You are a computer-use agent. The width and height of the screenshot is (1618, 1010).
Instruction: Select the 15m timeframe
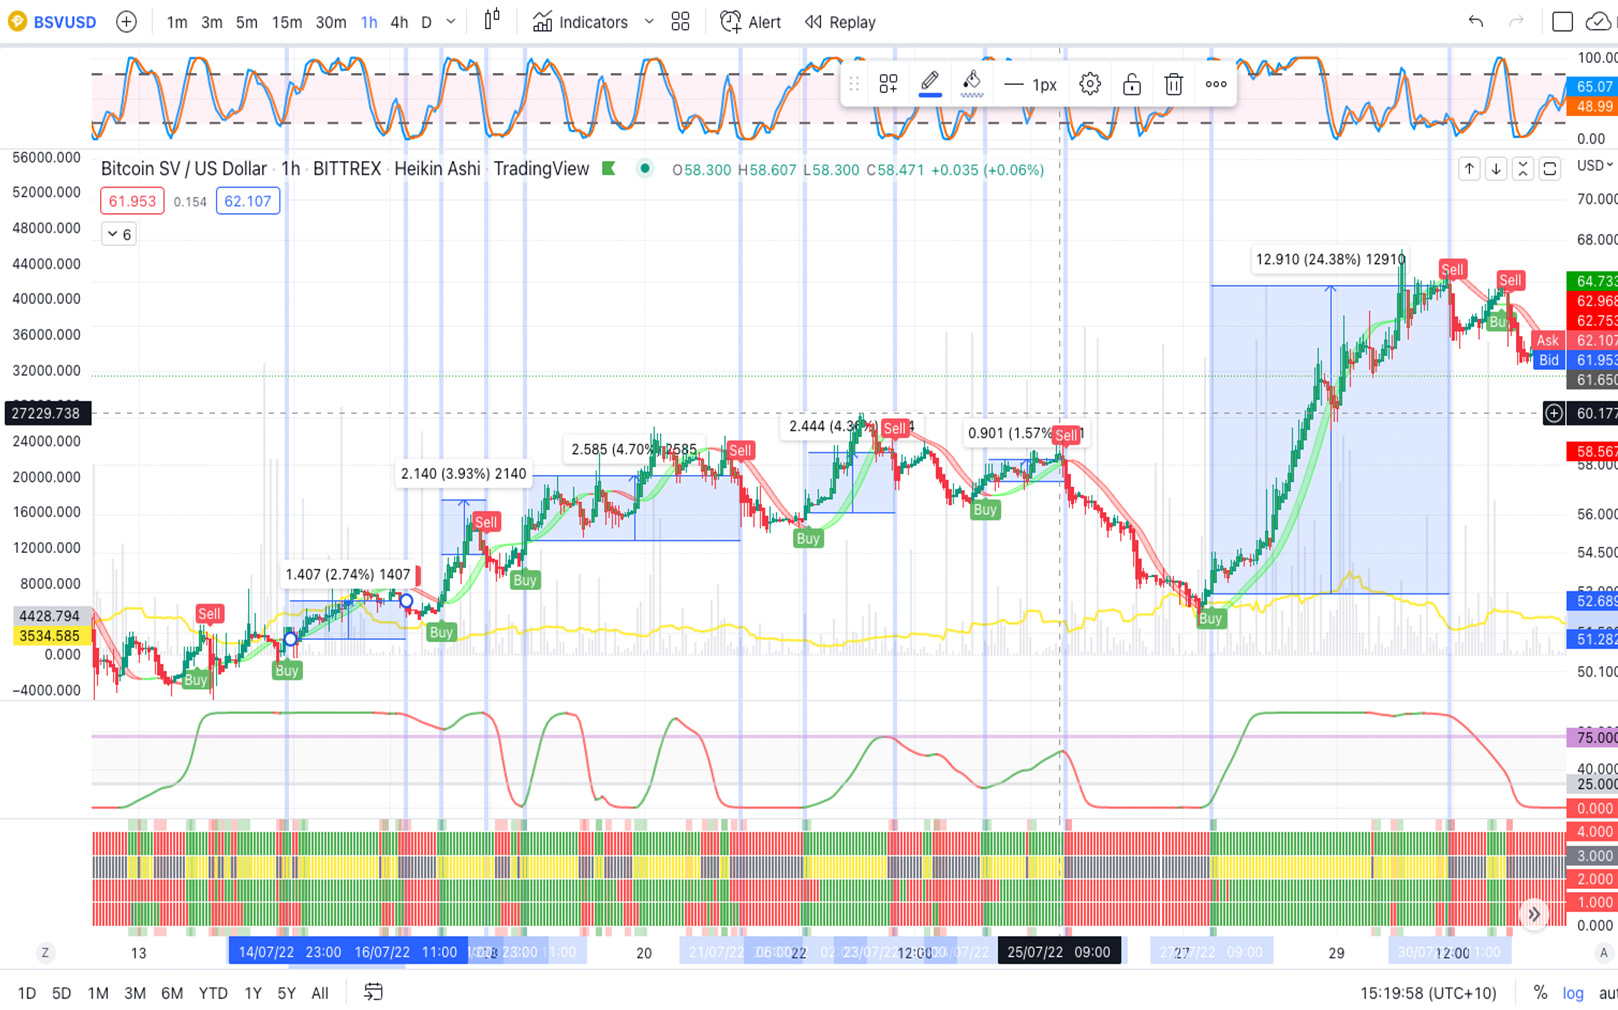tap(287, 22)
